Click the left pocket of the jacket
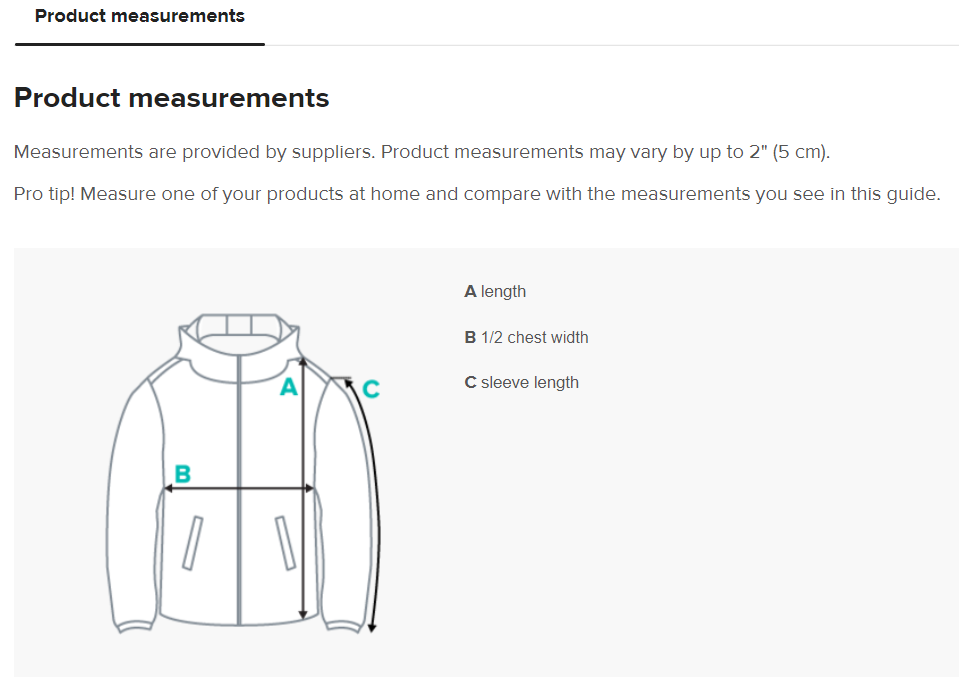The width and height of the screenshot is (959, 677). click(x=192, y=543)
